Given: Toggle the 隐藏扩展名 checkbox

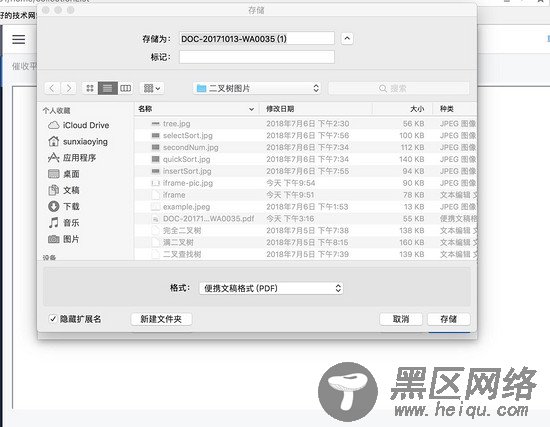Looking at the screenshot, I should (x=53, y=319).
